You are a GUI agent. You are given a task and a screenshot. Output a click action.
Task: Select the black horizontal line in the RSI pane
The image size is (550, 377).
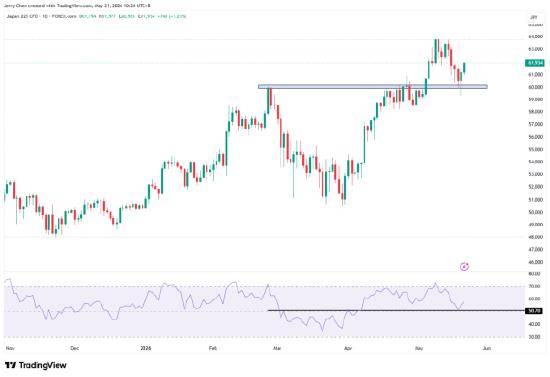396,310
